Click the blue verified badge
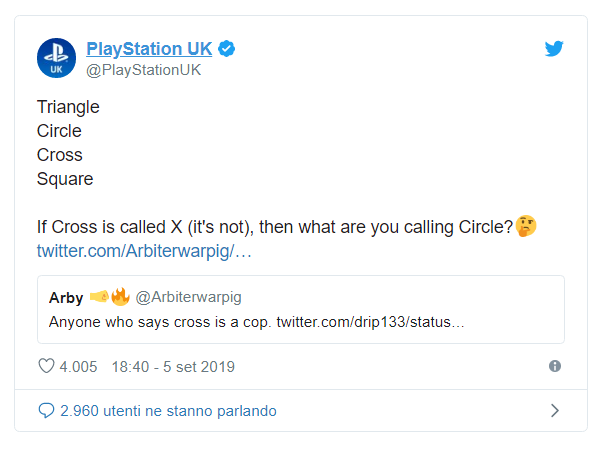This screenshot has width=603, height=449. click(x=227, y=49)
